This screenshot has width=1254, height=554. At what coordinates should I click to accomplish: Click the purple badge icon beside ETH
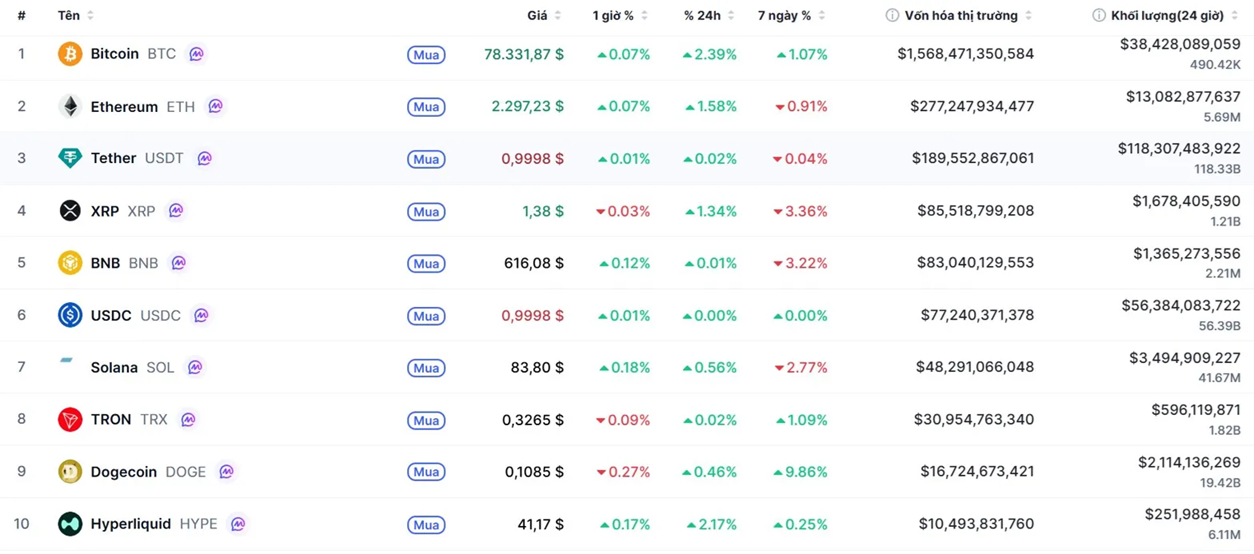(216, 106)
